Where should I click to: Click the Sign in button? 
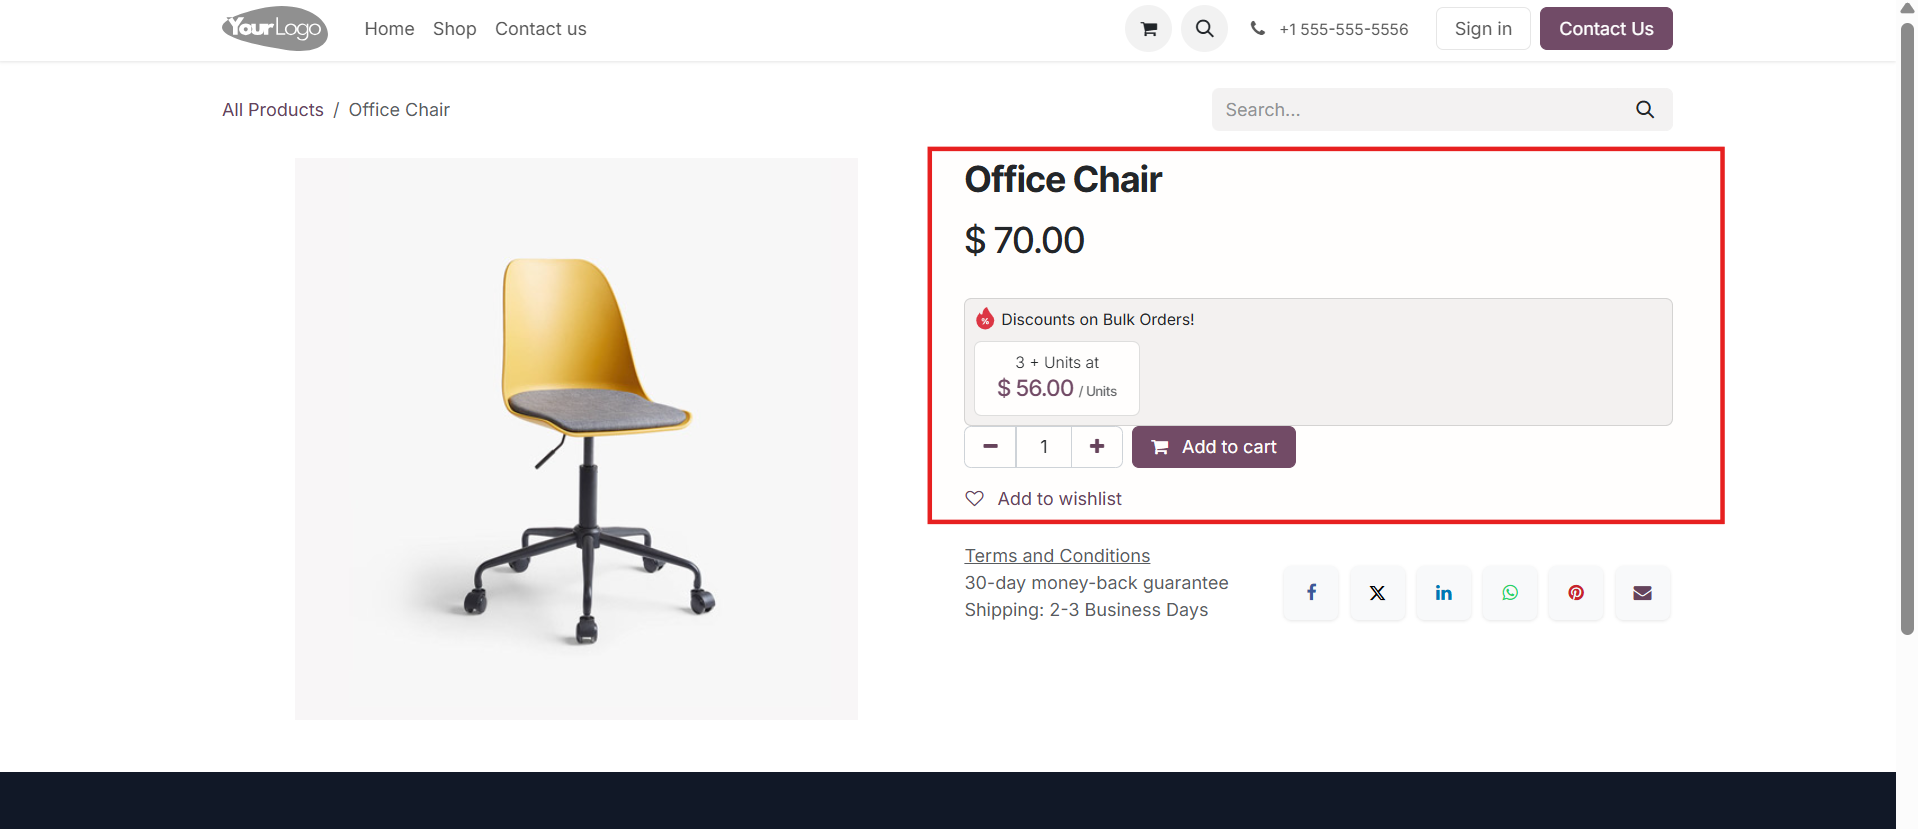click(1483, 29)
